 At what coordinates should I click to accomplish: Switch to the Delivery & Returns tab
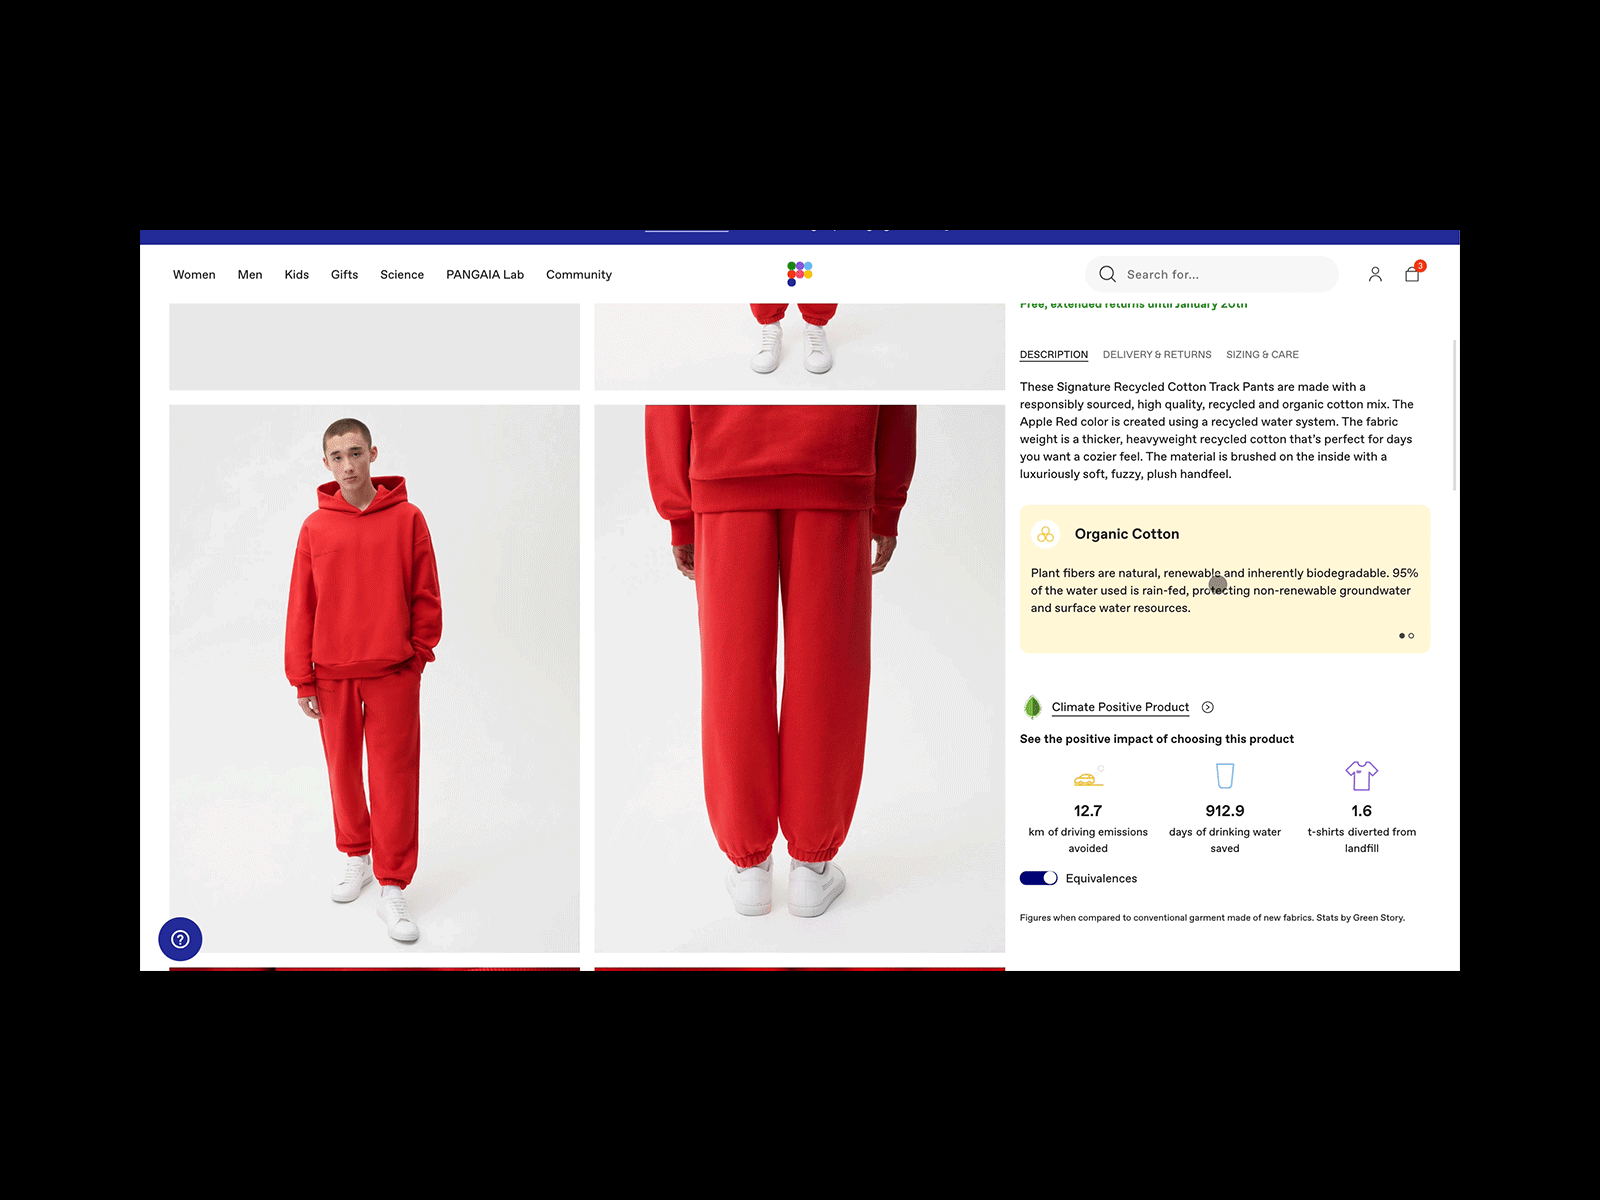pyautogui.click(x=1157, y=355)
